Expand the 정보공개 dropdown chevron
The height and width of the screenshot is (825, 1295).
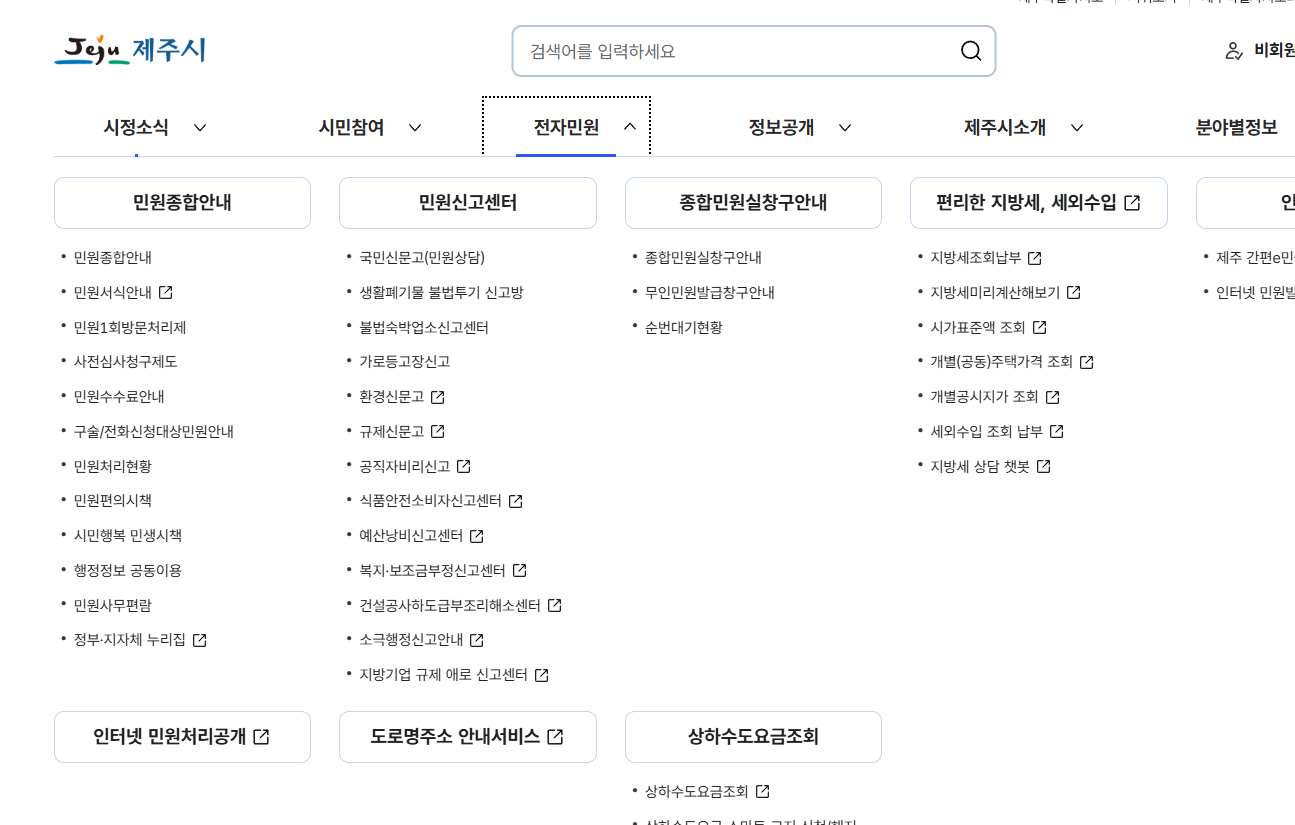[845, 127]
